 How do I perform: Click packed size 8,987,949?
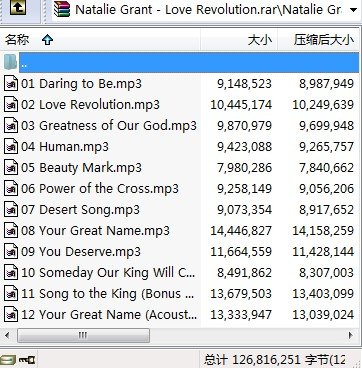[326, 84]
